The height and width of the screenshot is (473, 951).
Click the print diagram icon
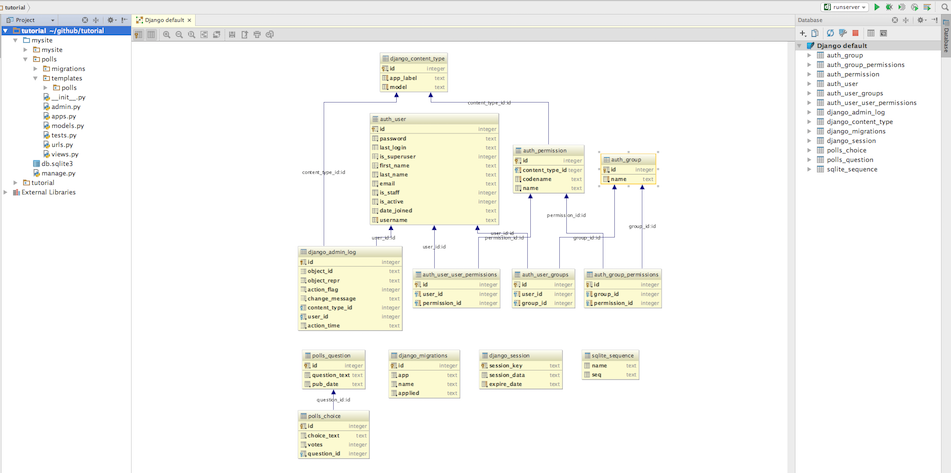(257, 35)
